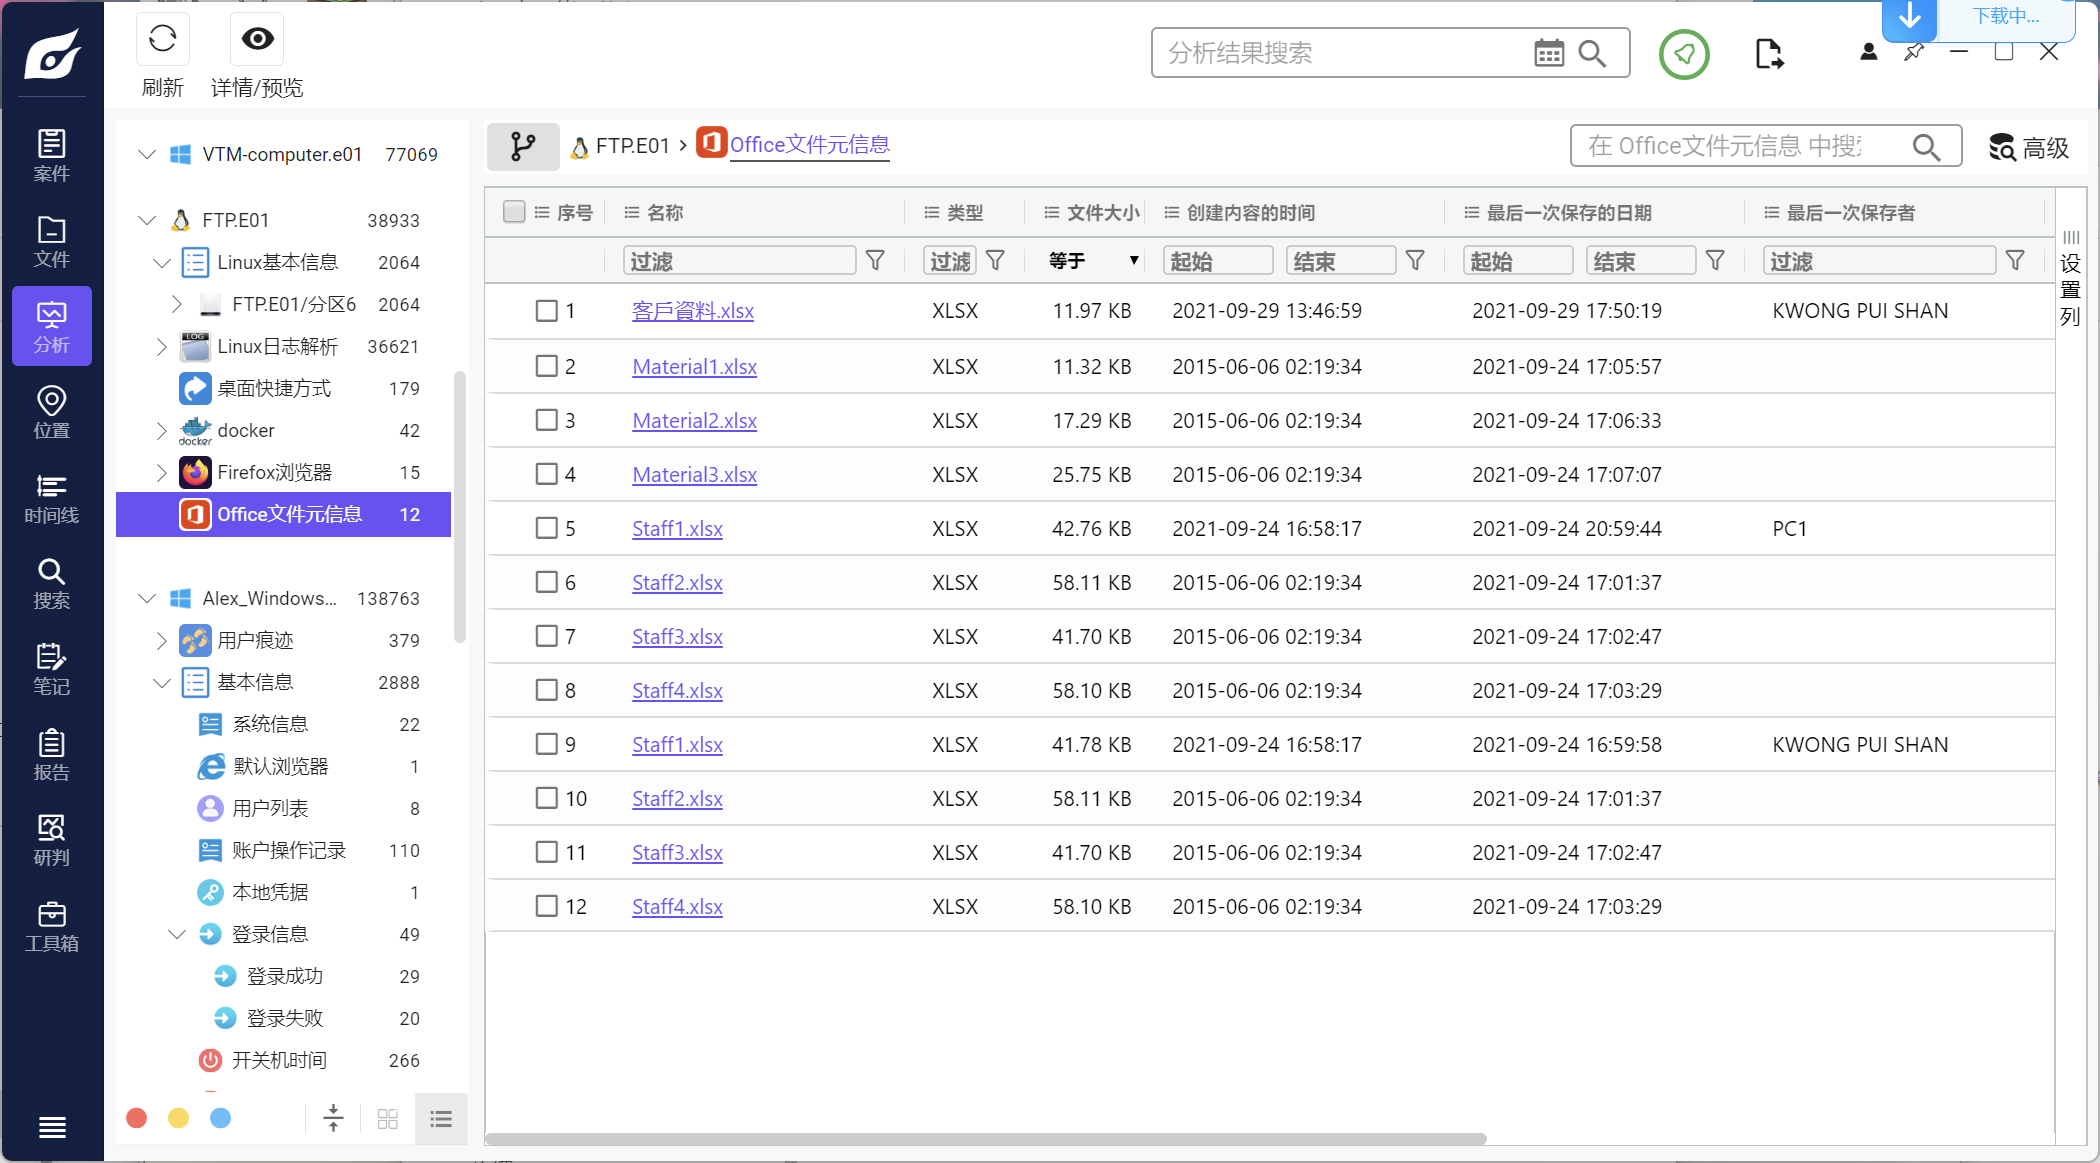2100x1163 pixels.
Task: Click the calendar icon in search box
Action: click(1549, 53)
